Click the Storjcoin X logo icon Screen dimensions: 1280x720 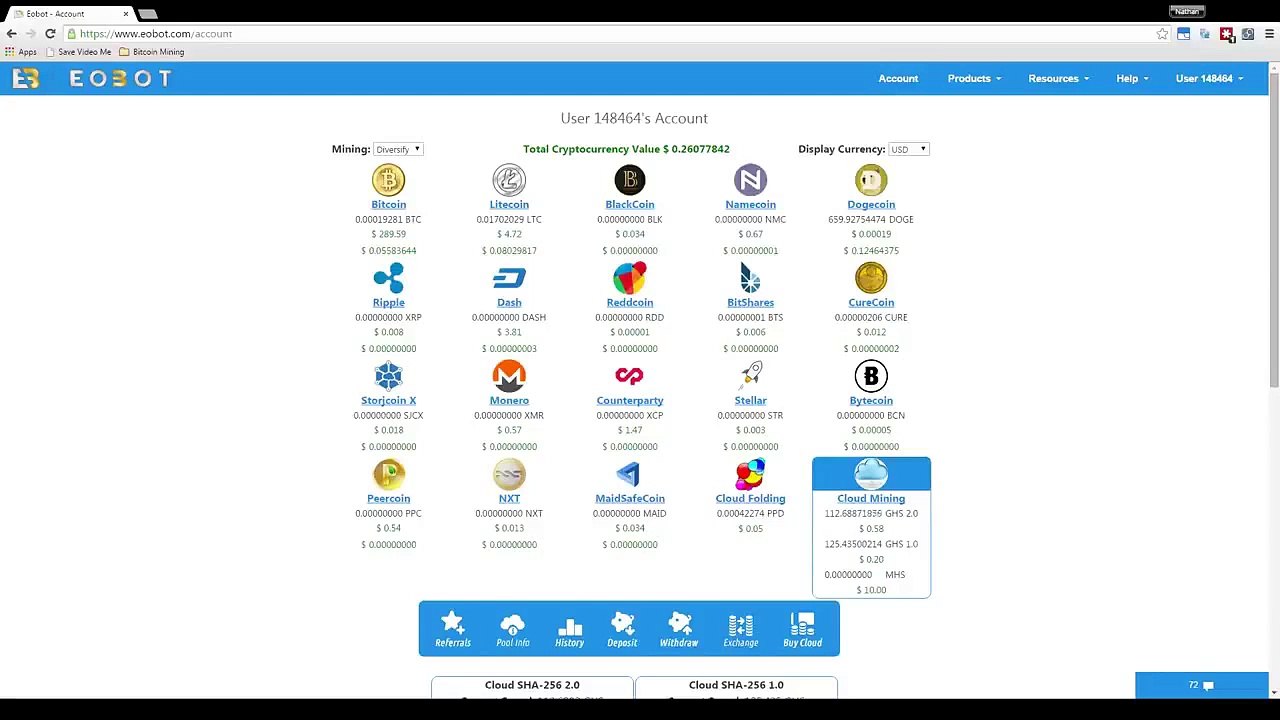coord(388,376)
